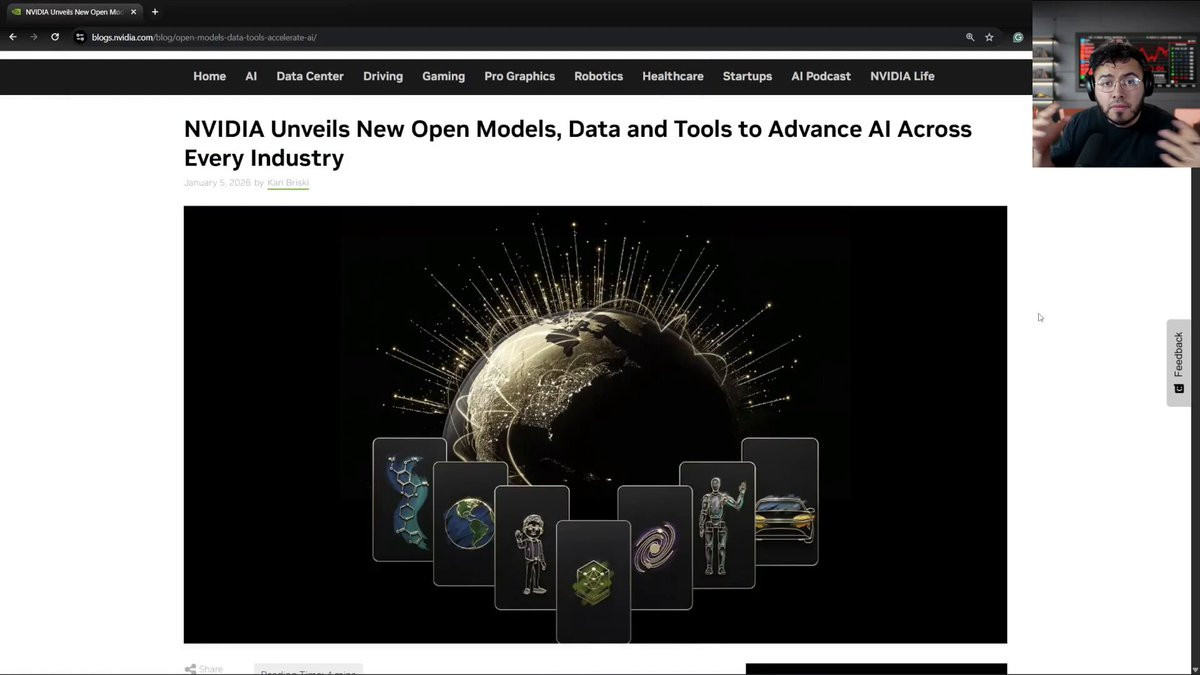
Task: Open the Healthcare category
Action: click(x=673, y=76)
